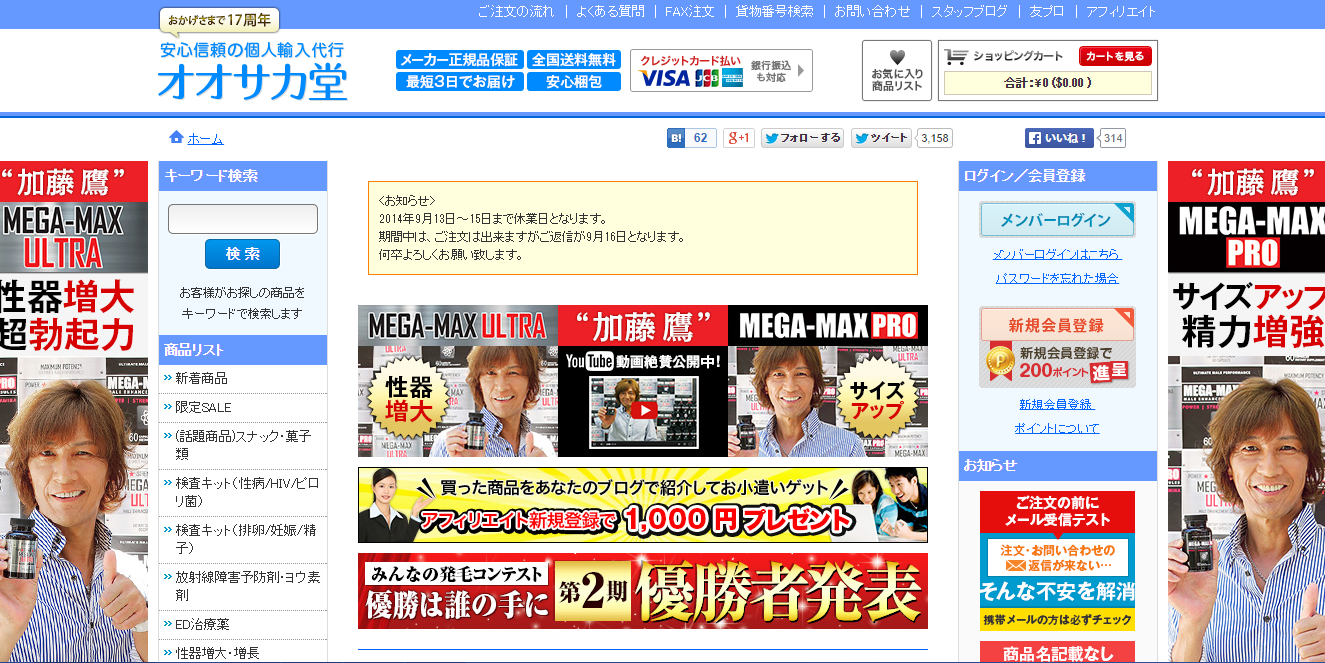Click the アフィリエイト 1,000円プレゼント banner
The image size is (1325, 663).
[643, 505]
